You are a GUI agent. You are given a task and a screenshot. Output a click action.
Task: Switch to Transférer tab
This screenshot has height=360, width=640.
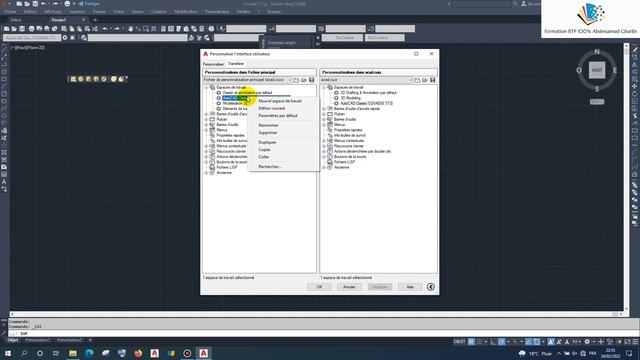236,64
